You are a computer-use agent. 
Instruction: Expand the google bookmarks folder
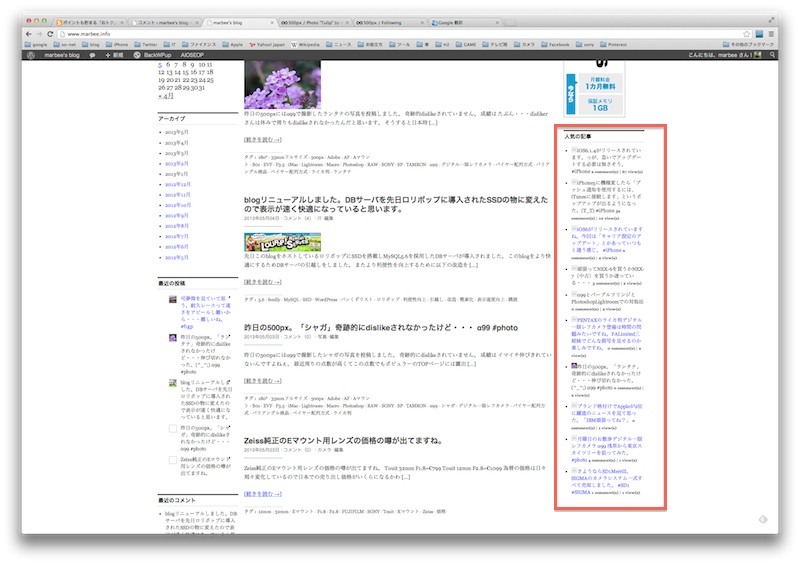pyautogui.click(x=36, y=44)
